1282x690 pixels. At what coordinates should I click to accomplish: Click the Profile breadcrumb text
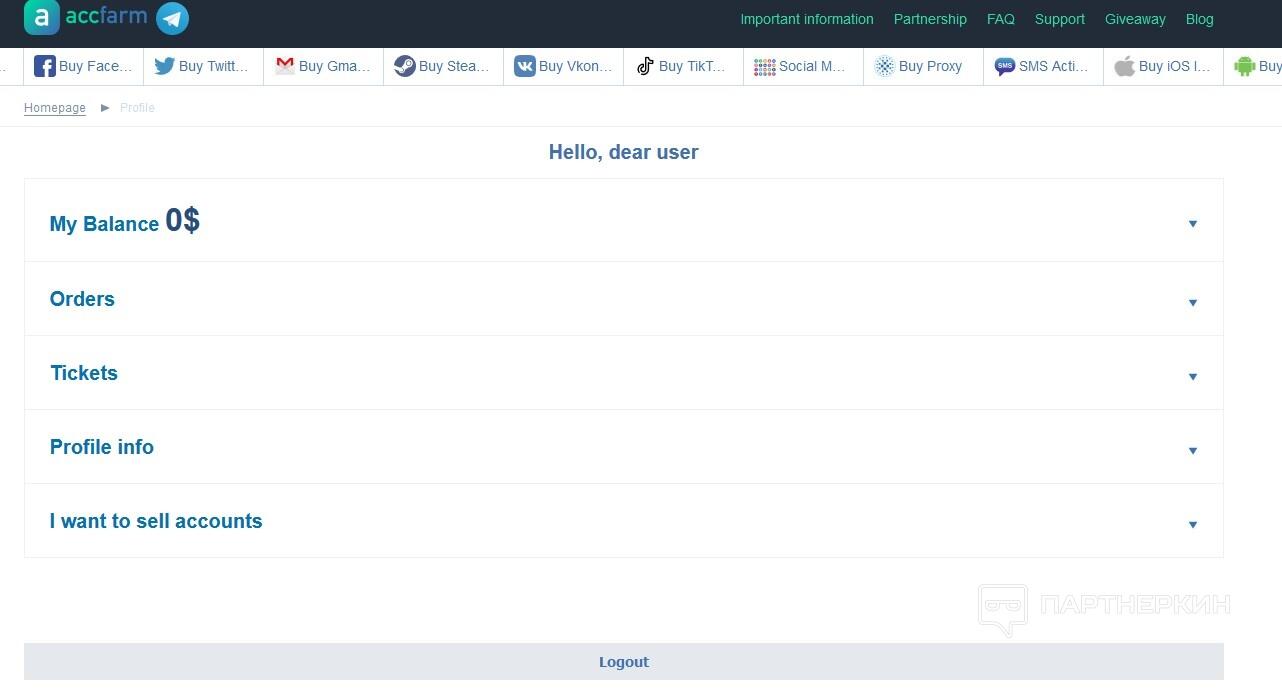click(x=137, y=108)
